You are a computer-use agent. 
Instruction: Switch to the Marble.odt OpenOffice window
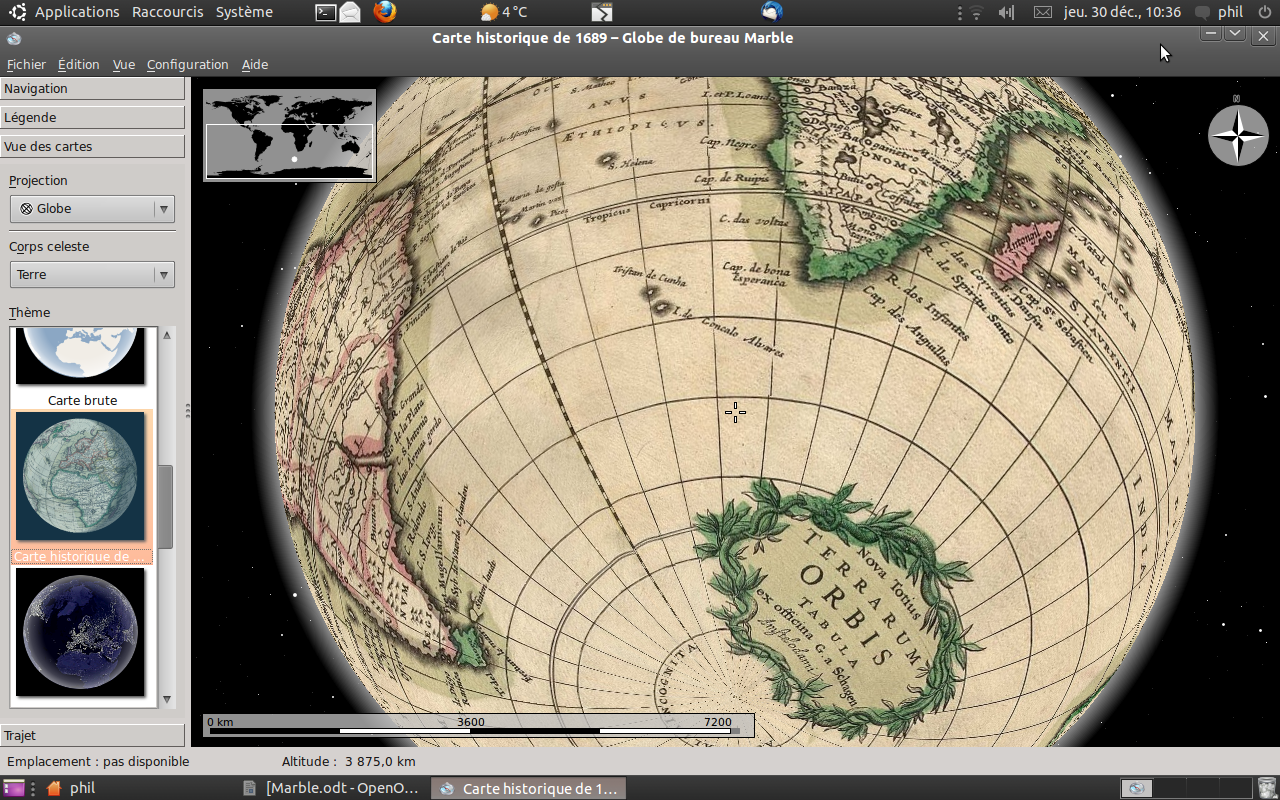[332, 788]
